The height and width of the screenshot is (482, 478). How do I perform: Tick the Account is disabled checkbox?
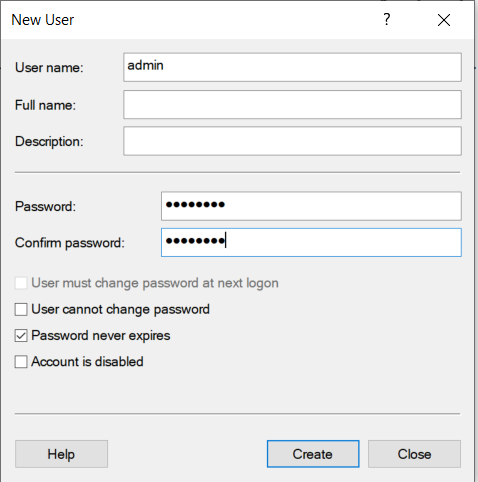[21, 362]
